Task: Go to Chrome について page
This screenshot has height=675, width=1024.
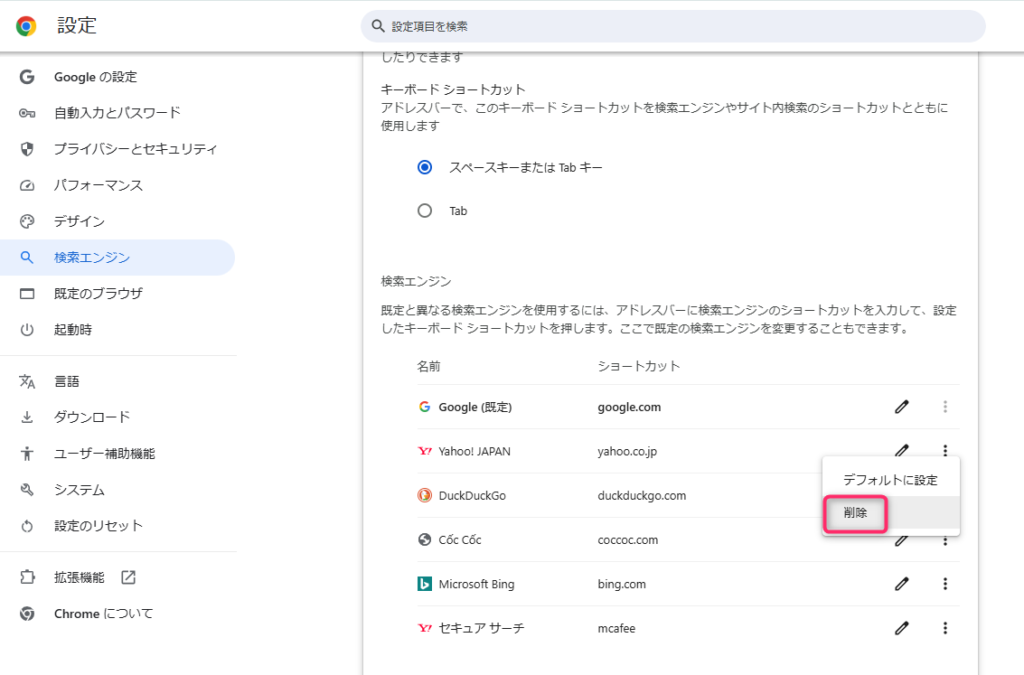Action: tap(103, 613)
